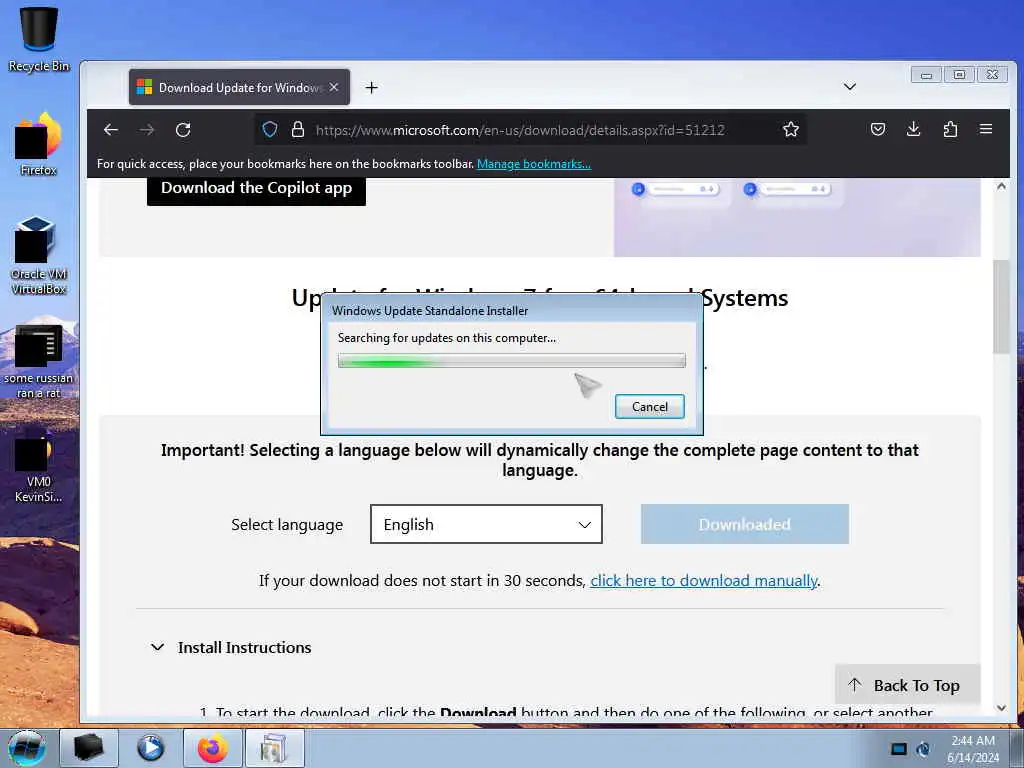Collapse the Install Instructions section
The image size is (1024, 768).
coord(231,647)
